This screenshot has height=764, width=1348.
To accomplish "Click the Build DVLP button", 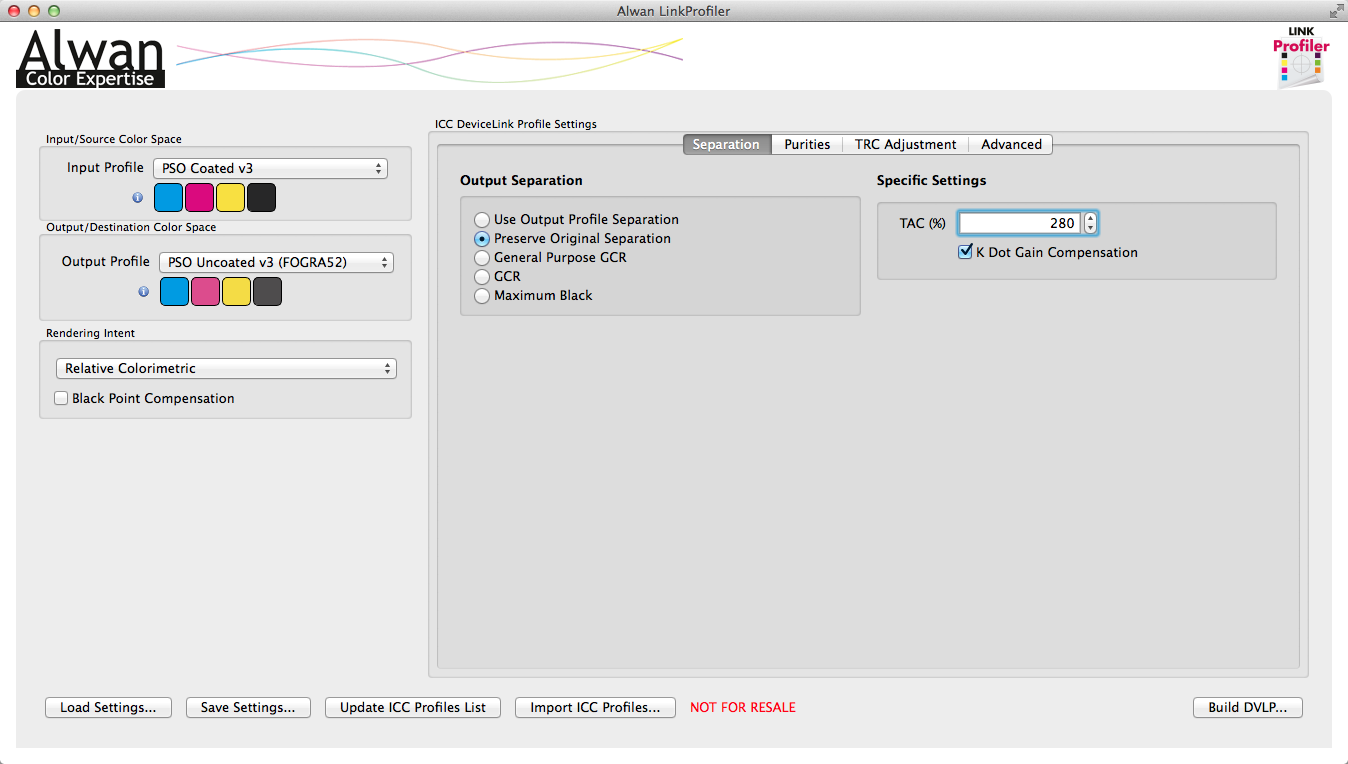I will 1247,707.
